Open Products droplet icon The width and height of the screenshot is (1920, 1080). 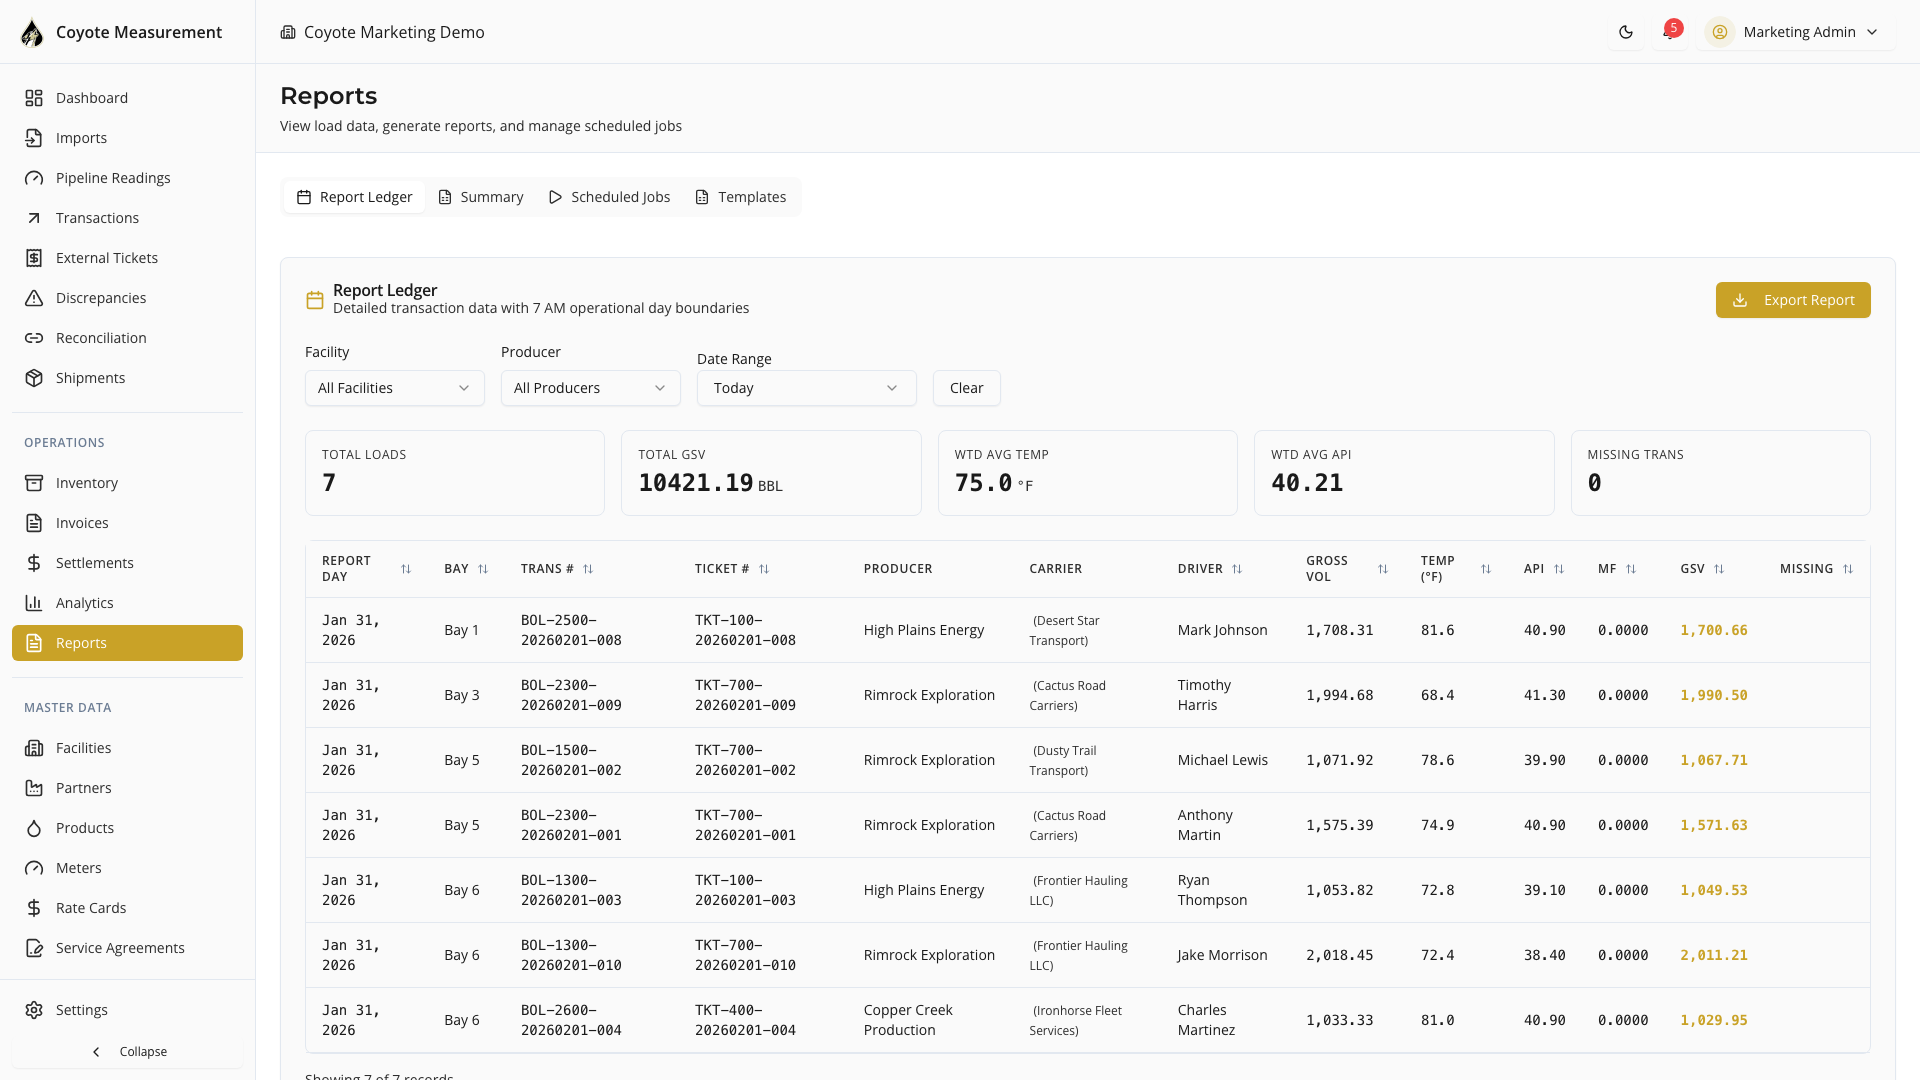click(34, 828)
